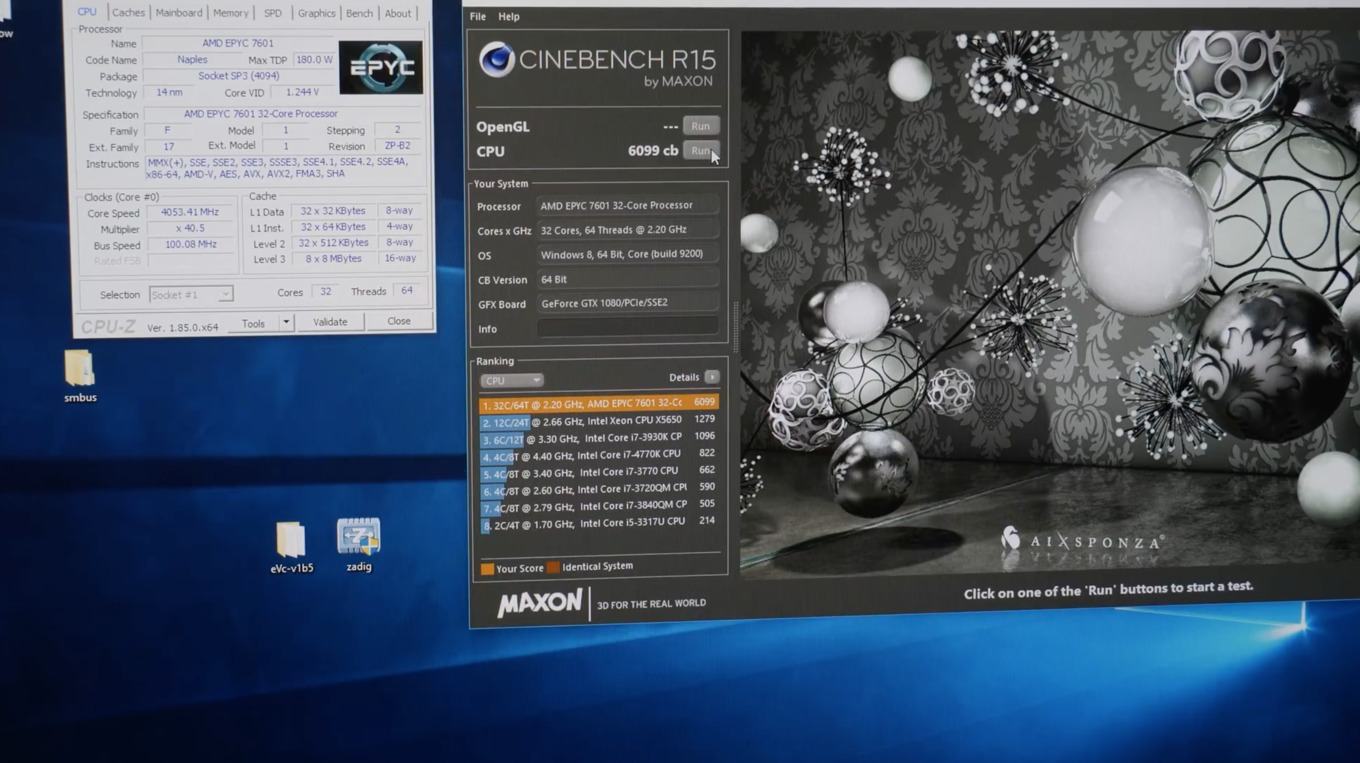Click the Name AMD EPYC 7601 field
The width and height of the screenshot is (1360, 763).
tap(237, 43)
